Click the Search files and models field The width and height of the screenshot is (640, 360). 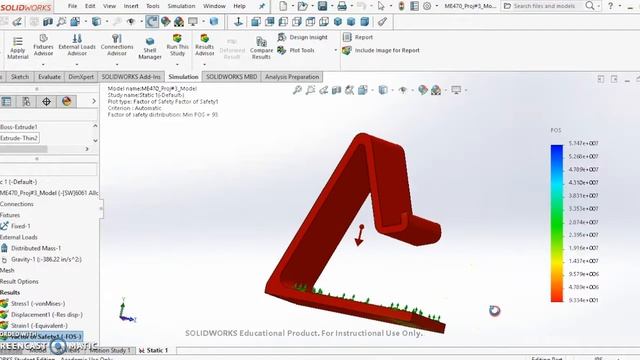pos(544,6)
